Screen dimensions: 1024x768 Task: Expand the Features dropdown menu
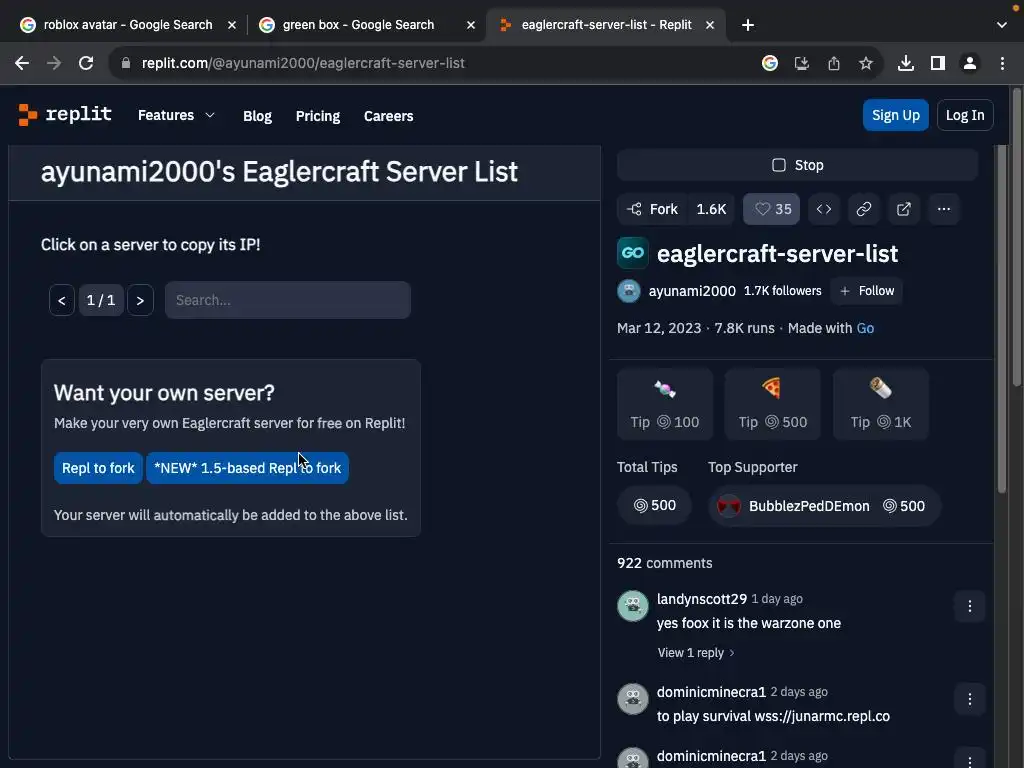coord(176,116)
